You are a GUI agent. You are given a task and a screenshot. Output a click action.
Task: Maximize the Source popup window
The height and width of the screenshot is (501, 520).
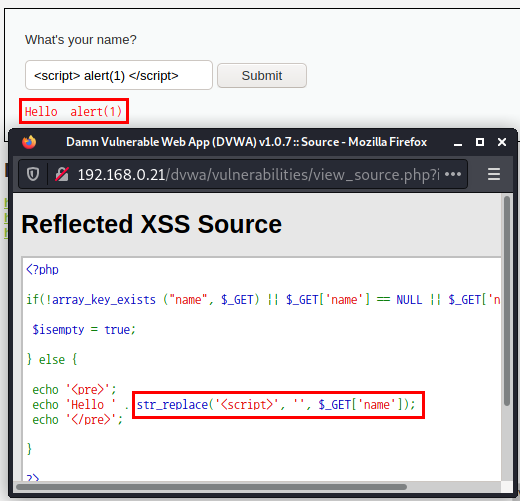(480, 142)
